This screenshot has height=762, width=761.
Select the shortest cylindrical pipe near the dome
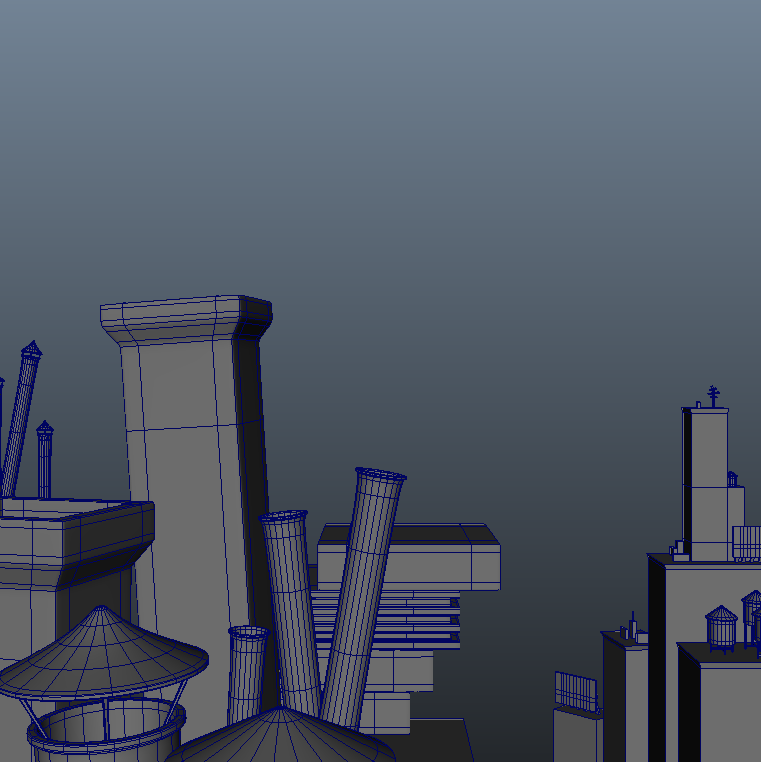point(247,673)
